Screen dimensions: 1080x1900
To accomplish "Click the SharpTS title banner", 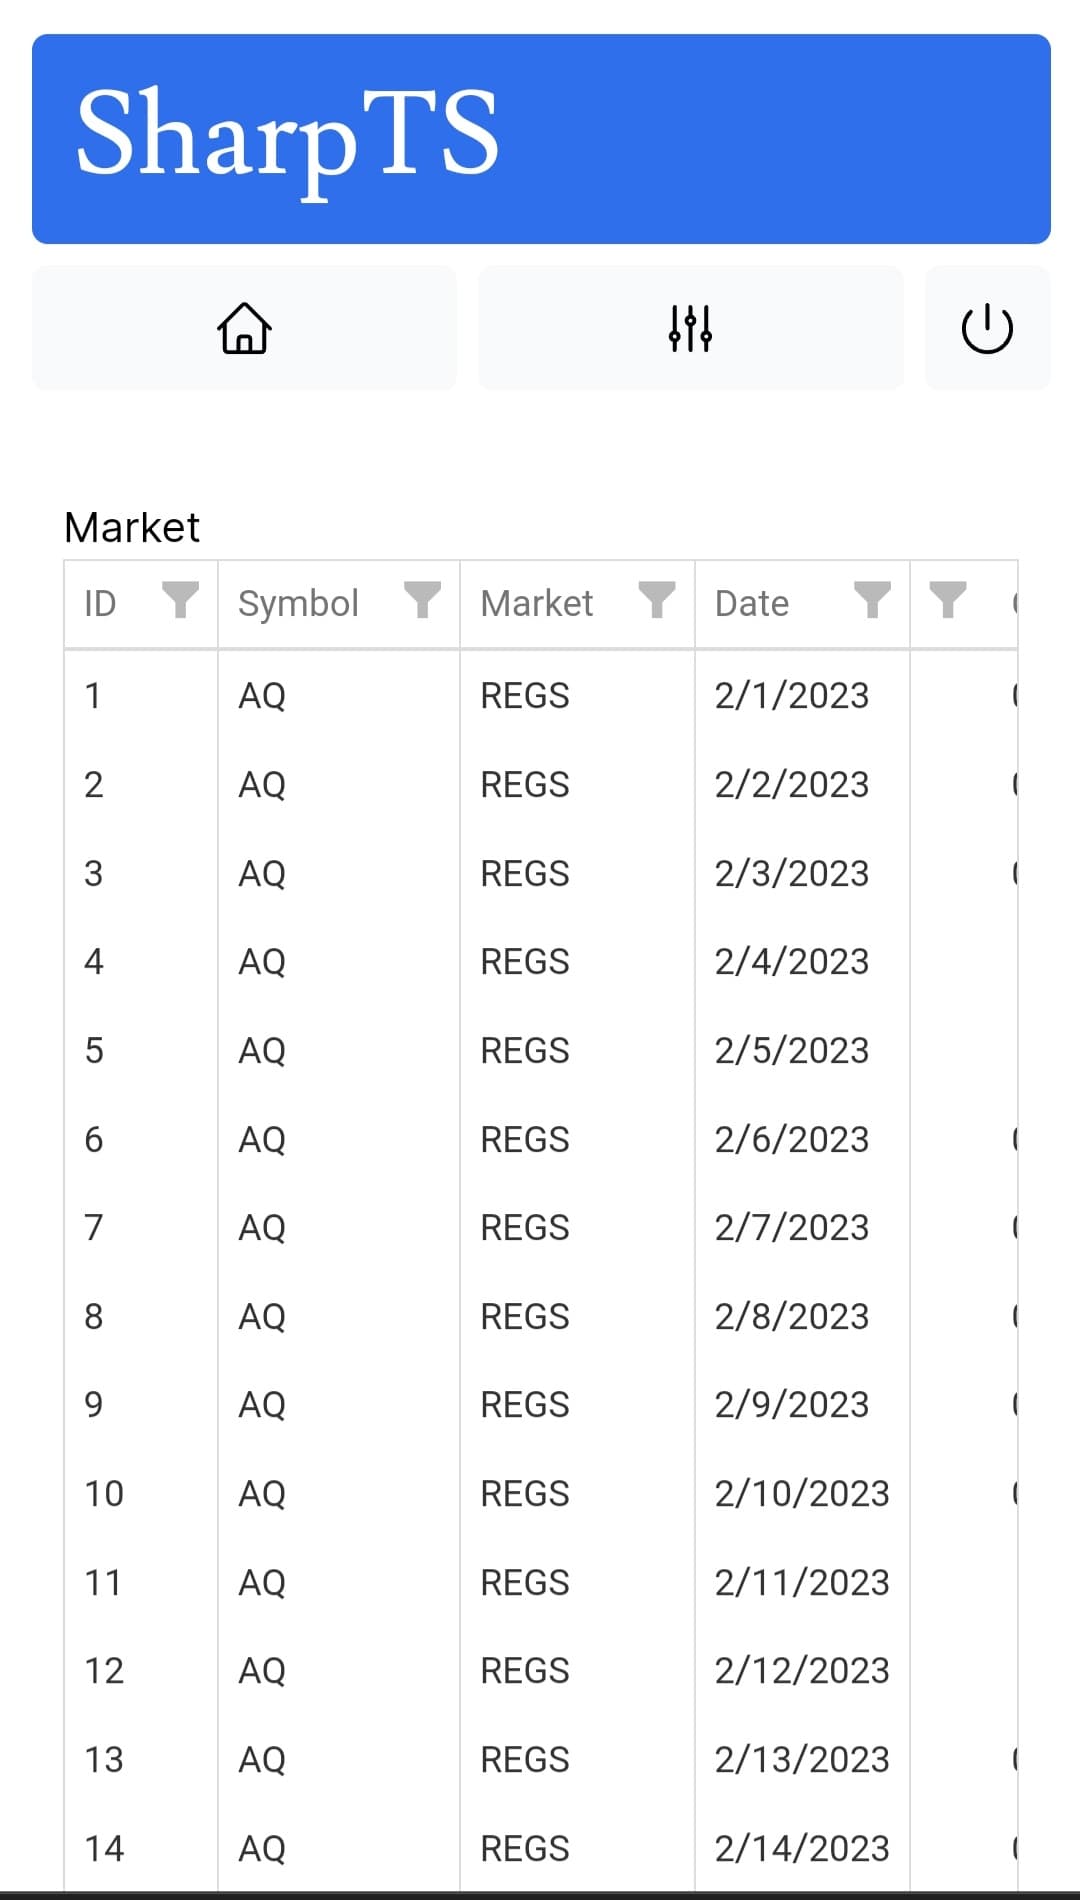I will tap(541, 139).
